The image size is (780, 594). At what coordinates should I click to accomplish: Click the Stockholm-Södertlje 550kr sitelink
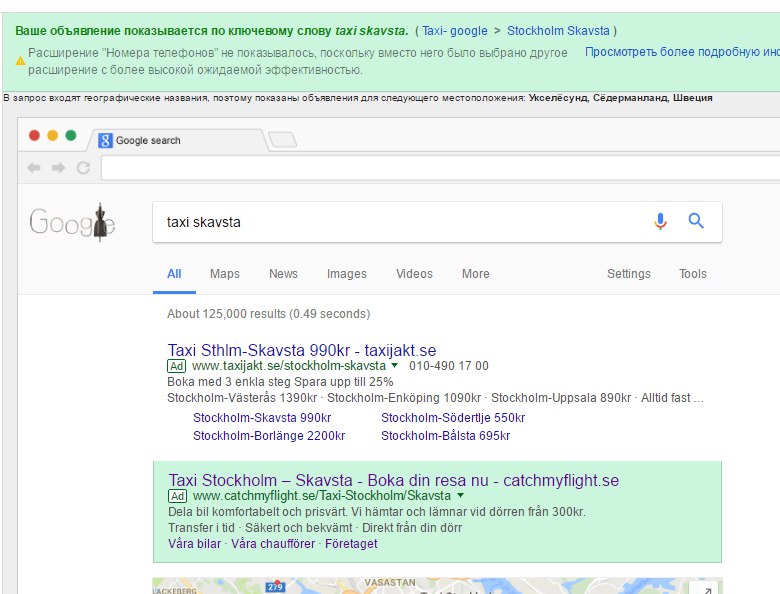[x=453, y=418]
